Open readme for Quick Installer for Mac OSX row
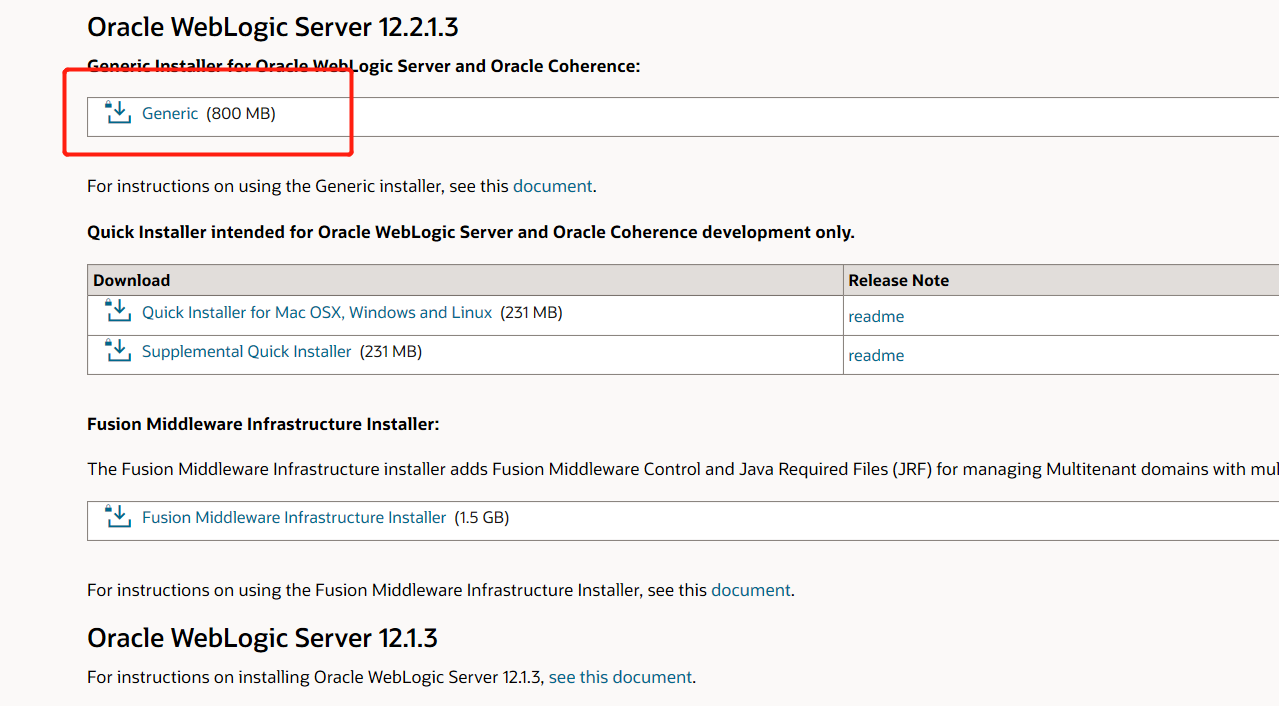The width and height of the screenshot is (1279, 706). pyautogui.click(x=876, y=317)
